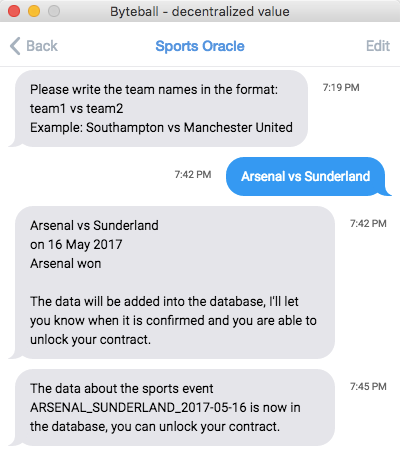Close the Byteball window with red button
Screen dimensions: 400x451
coord(14,11)
